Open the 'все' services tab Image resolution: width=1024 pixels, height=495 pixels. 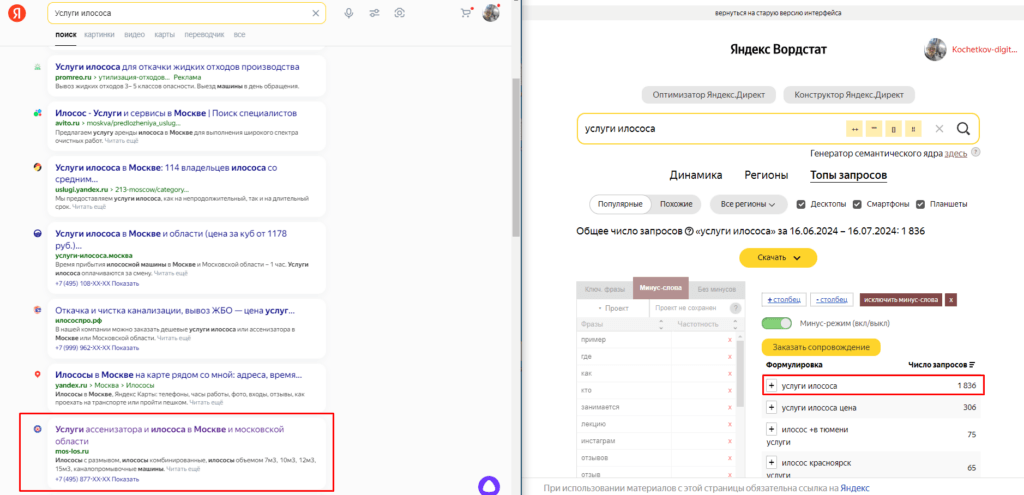[240, 34]
